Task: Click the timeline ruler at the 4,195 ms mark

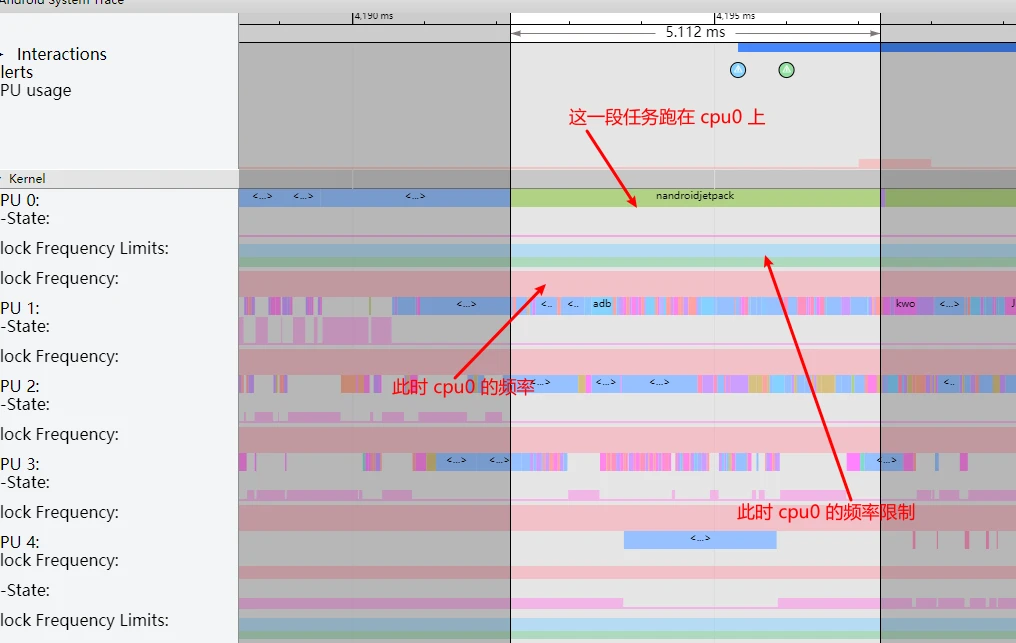Action: (x=720, y=15)
